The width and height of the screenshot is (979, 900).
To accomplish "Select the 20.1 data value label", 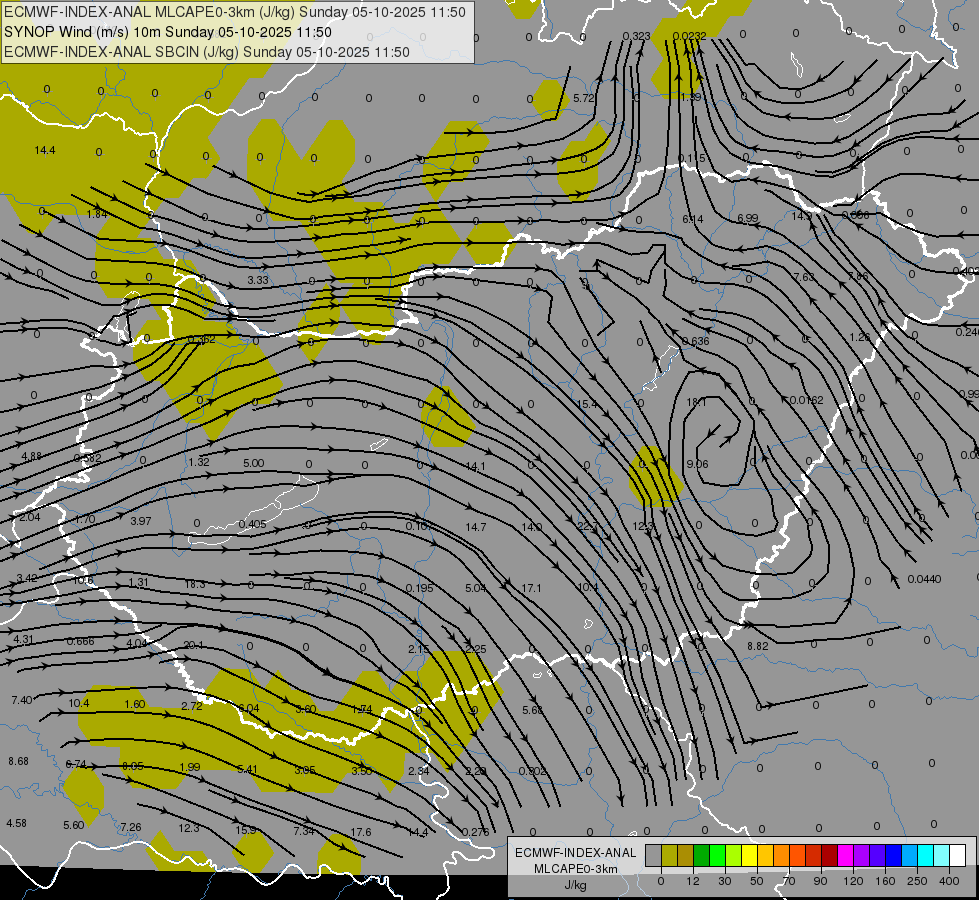I will pos(194,645).
